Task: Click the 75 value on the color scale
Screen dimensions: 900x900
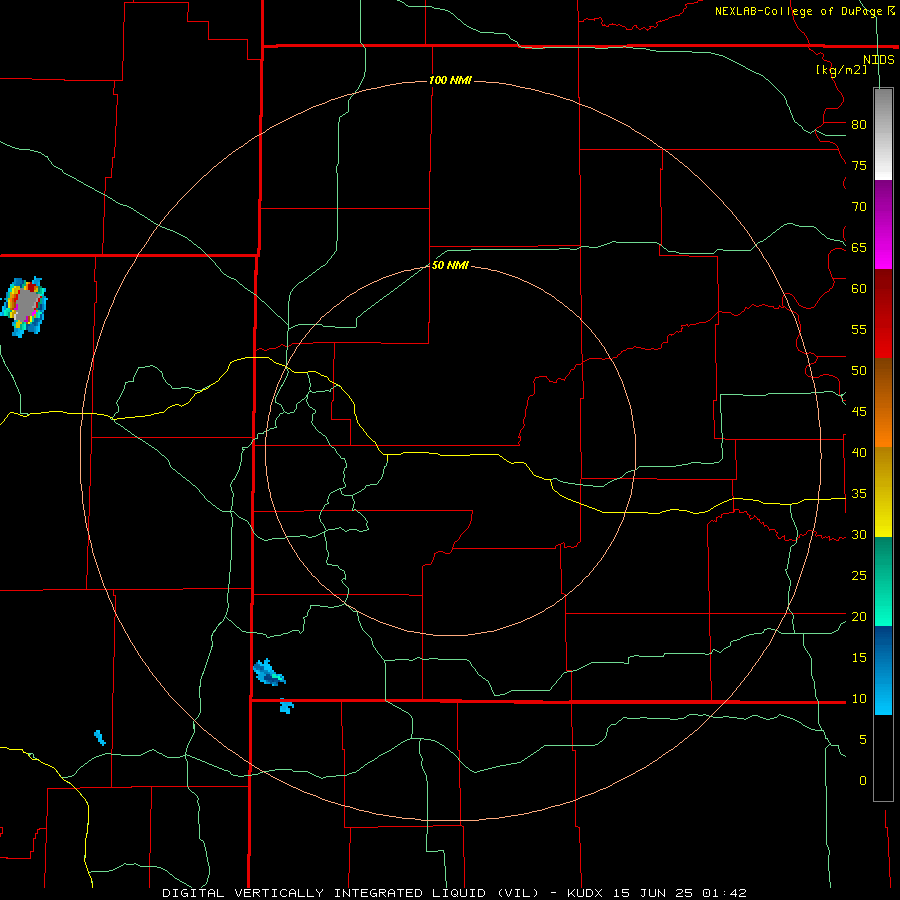Action: click(x=859, y=166)
